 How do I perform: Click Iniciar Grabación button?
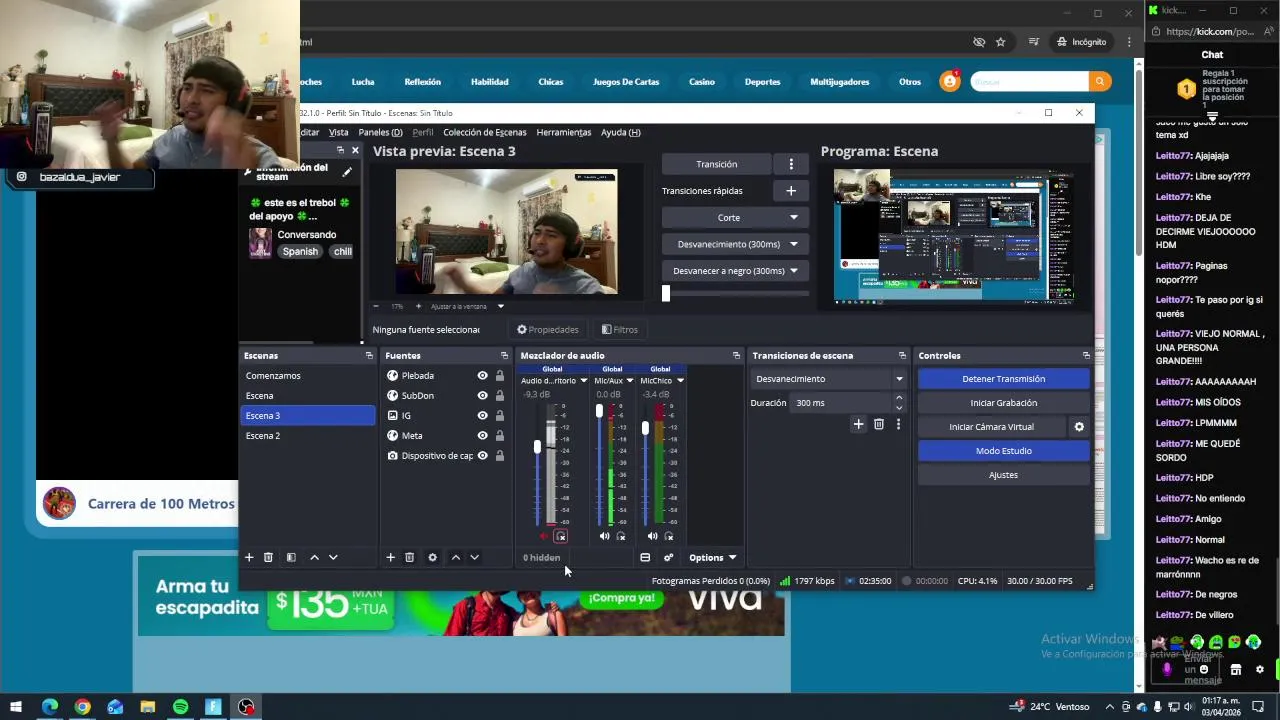coord(1003,403)
